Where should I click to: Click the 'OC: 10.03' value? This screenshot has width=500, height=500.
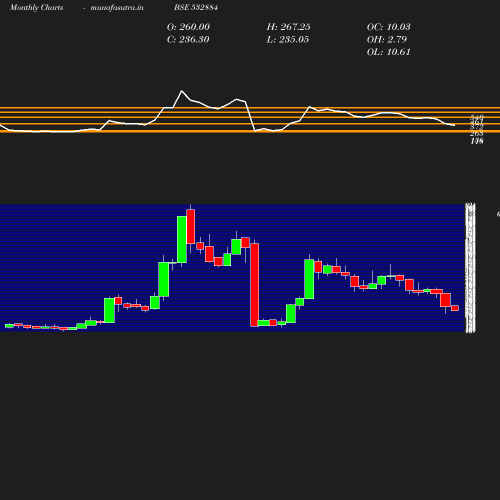pyautogui.click(x=389, y=27)
